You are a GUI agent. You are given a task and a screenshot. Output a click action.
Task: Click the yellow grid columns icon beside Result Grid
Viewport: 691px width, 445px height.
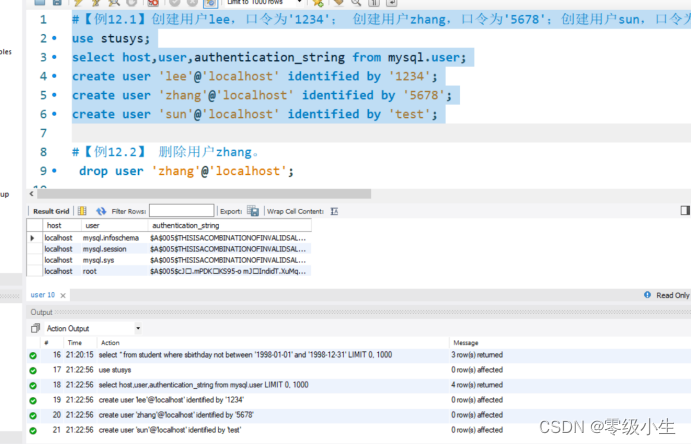82,211
